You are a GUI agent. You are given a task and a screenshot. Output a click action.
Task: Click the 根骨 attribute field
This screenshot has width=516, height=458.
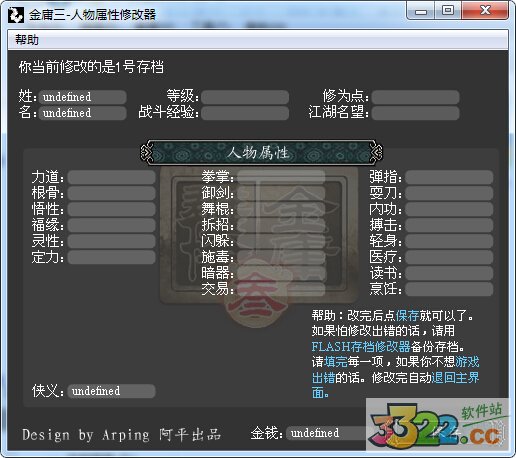click(112, 193)
